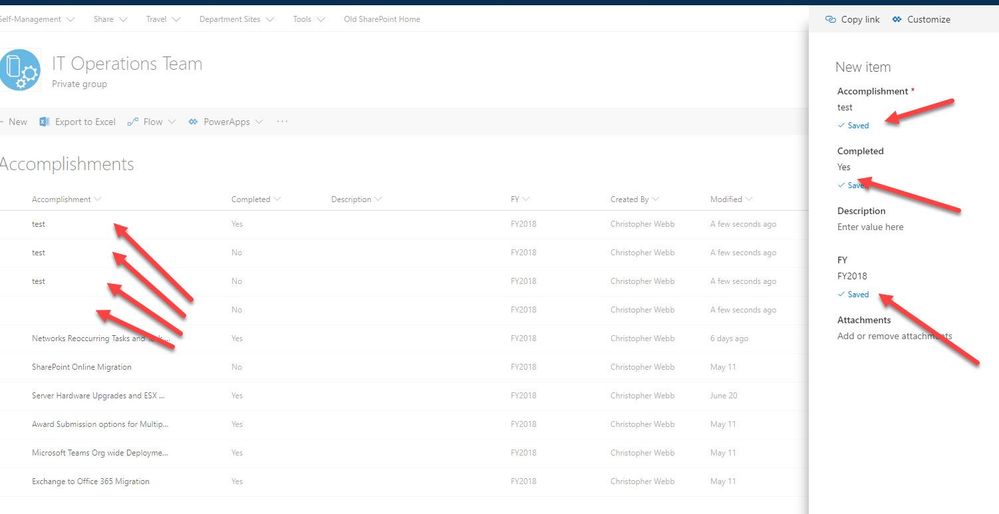
Task: Open the Created By column header menu
Action: pos(635,199)
